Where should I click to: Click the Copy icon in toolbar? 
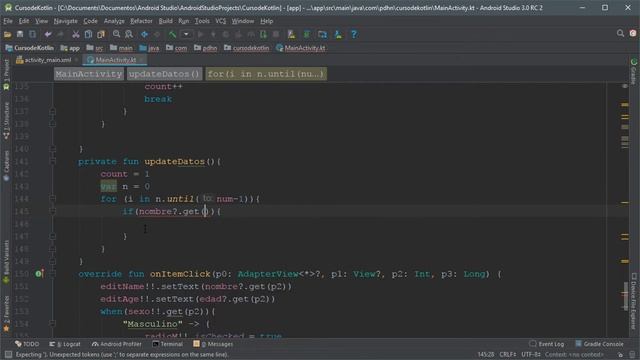click(88, 34)
